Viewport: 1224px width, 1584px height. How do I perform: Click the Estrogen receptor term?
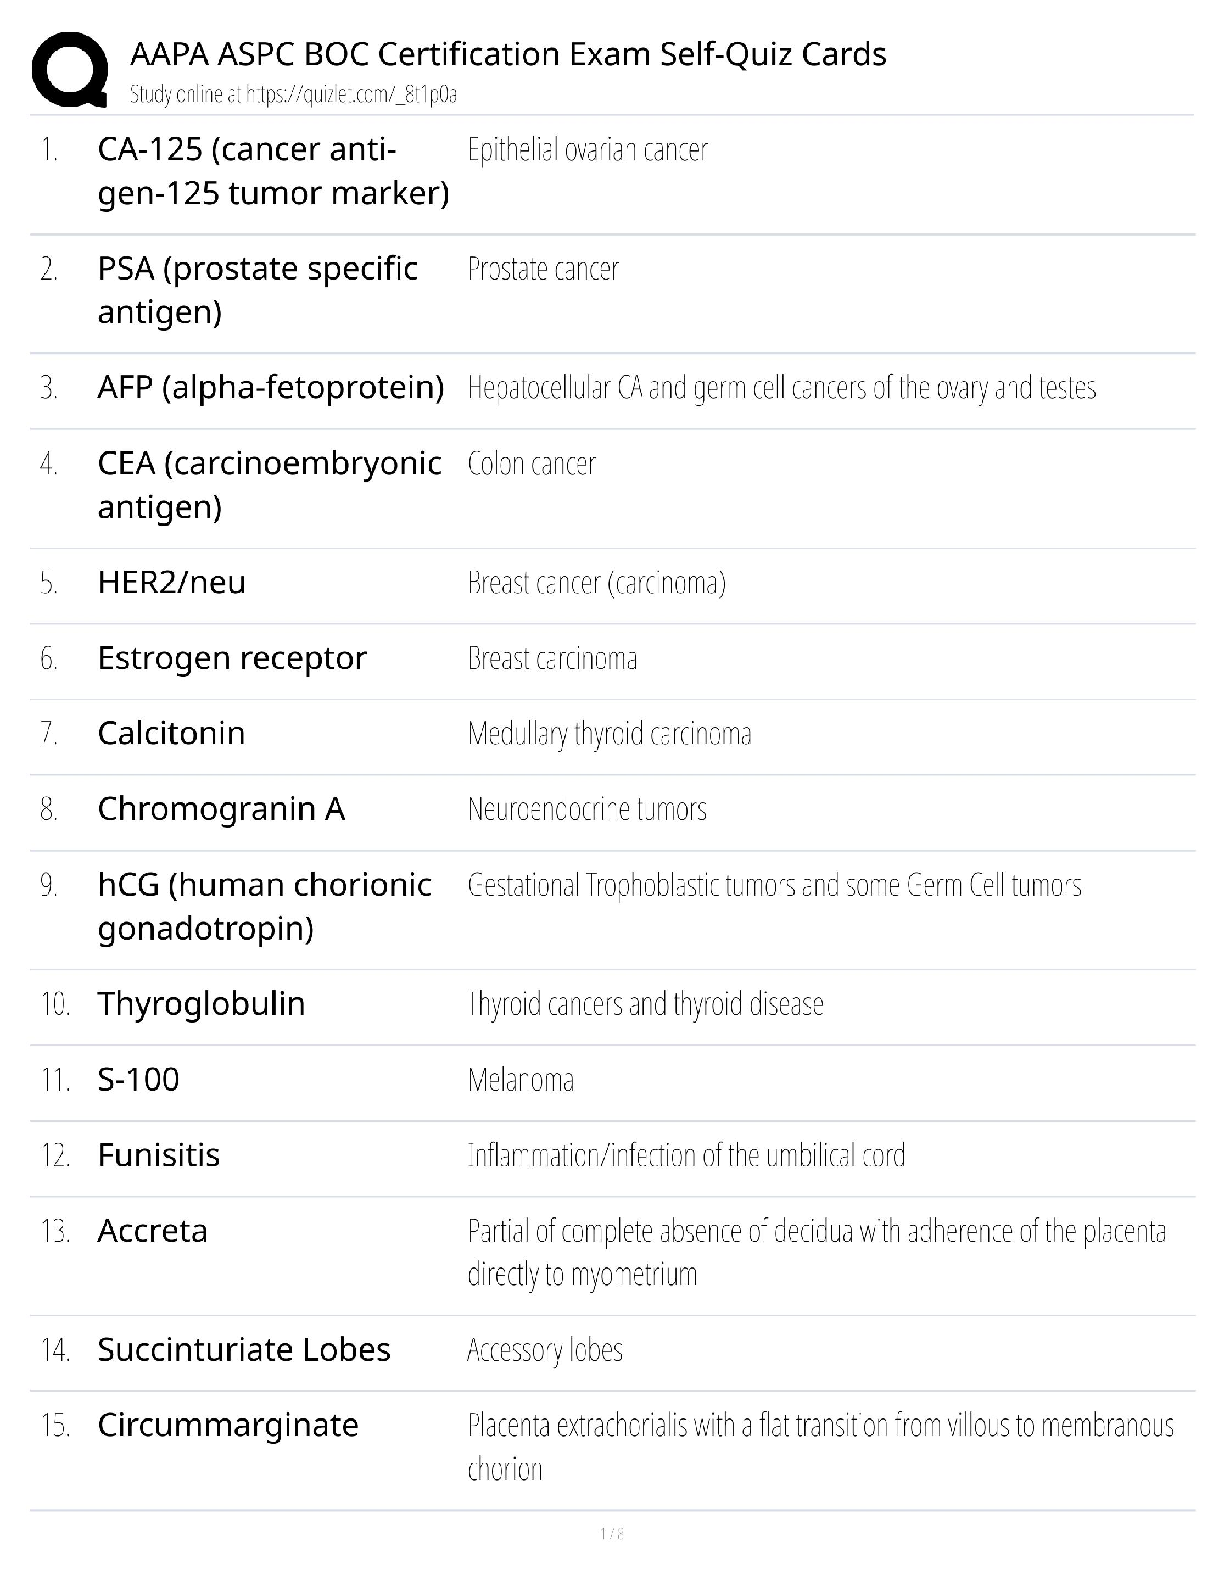coord(232,658)
